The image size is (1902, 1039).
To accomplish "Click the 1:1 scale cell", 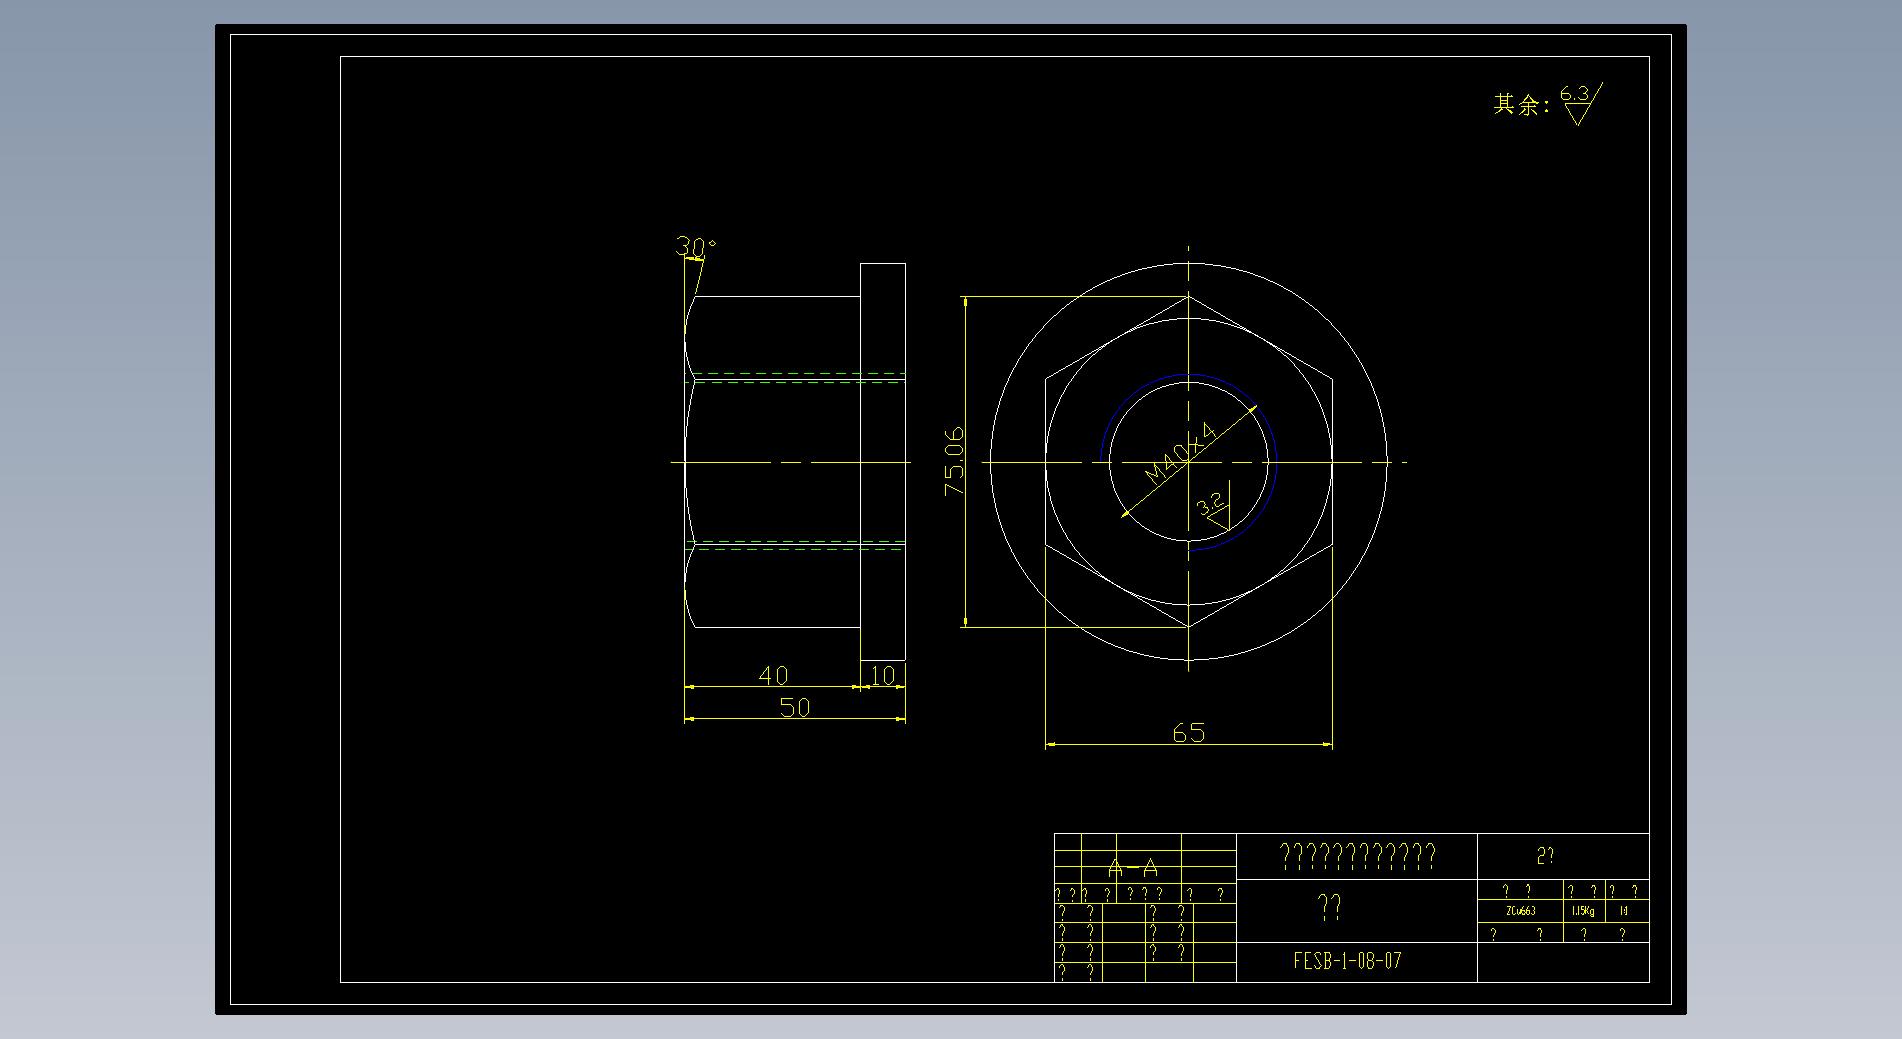I will (1625, 911).
